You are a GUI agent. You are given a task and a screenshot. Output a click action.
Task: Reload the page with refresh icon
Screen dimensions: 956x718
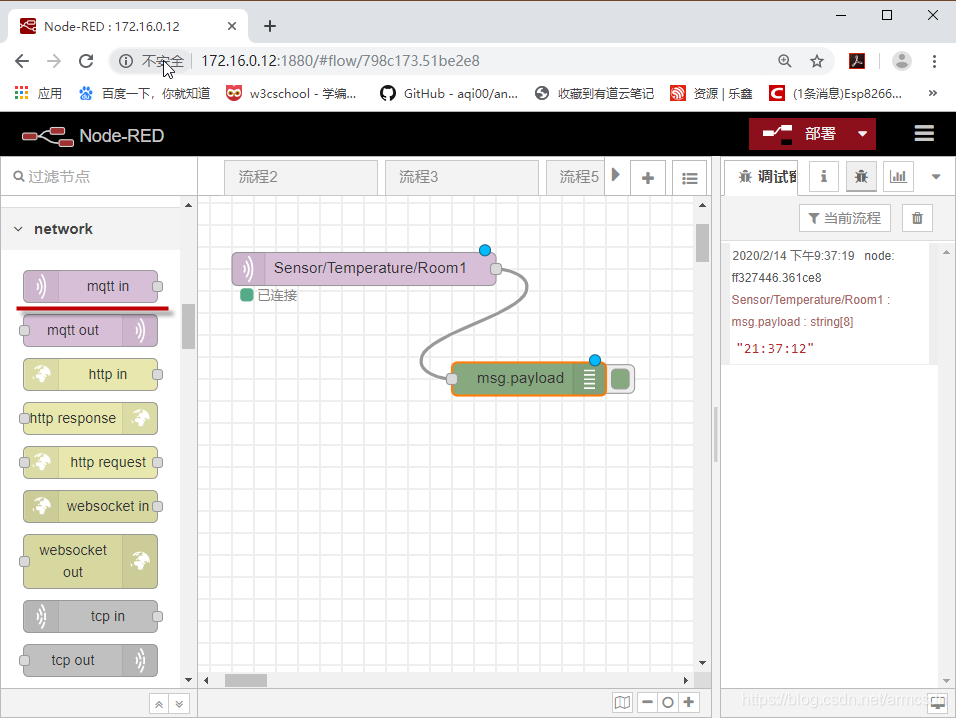click(x=86, y=61)
